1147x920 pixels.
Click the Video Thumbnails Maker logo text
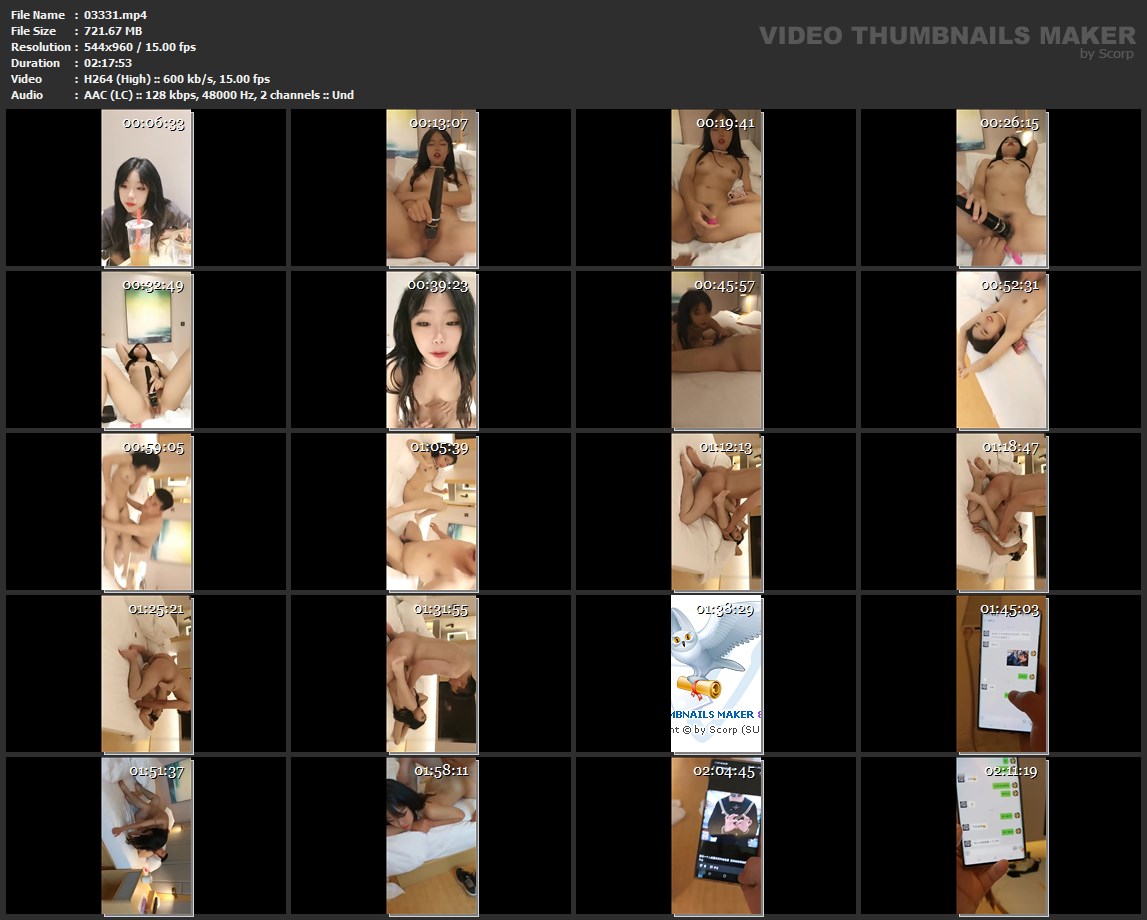pyautogui.click(x=946, y=35)
